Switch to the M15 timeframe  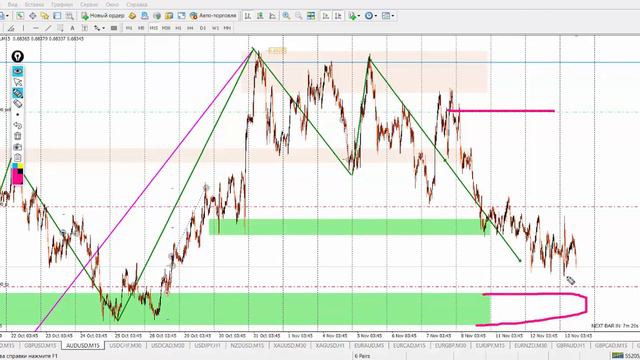tap(153, 28)
